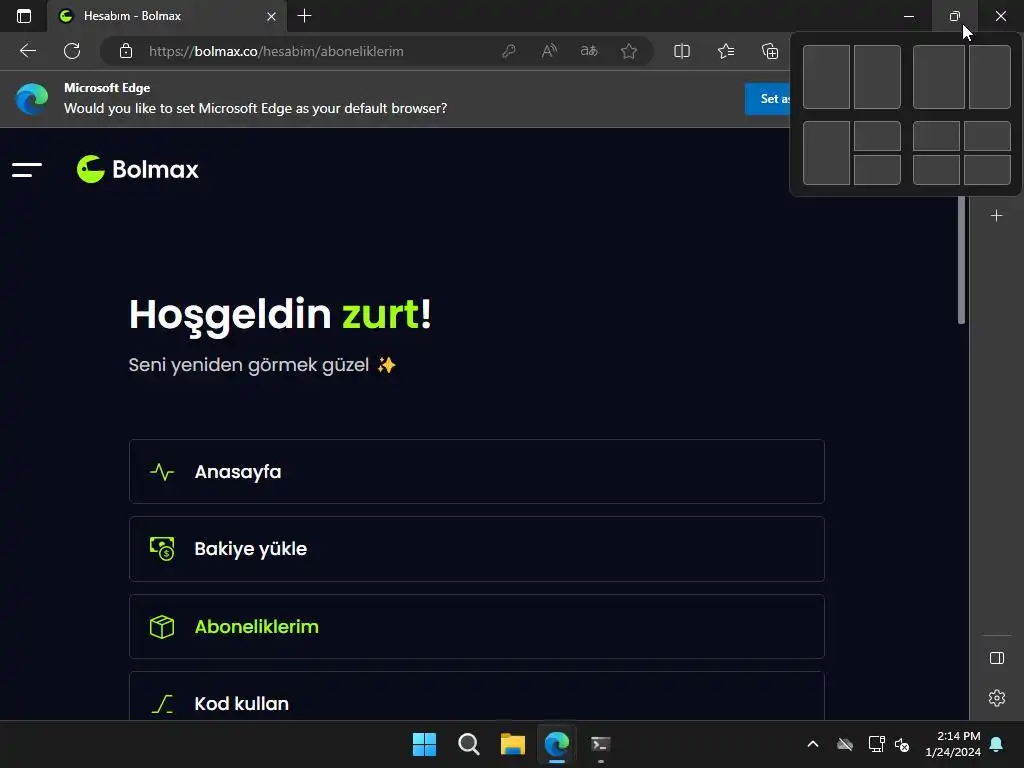
Task: Open the Windows Start menu
Action: 424,744
